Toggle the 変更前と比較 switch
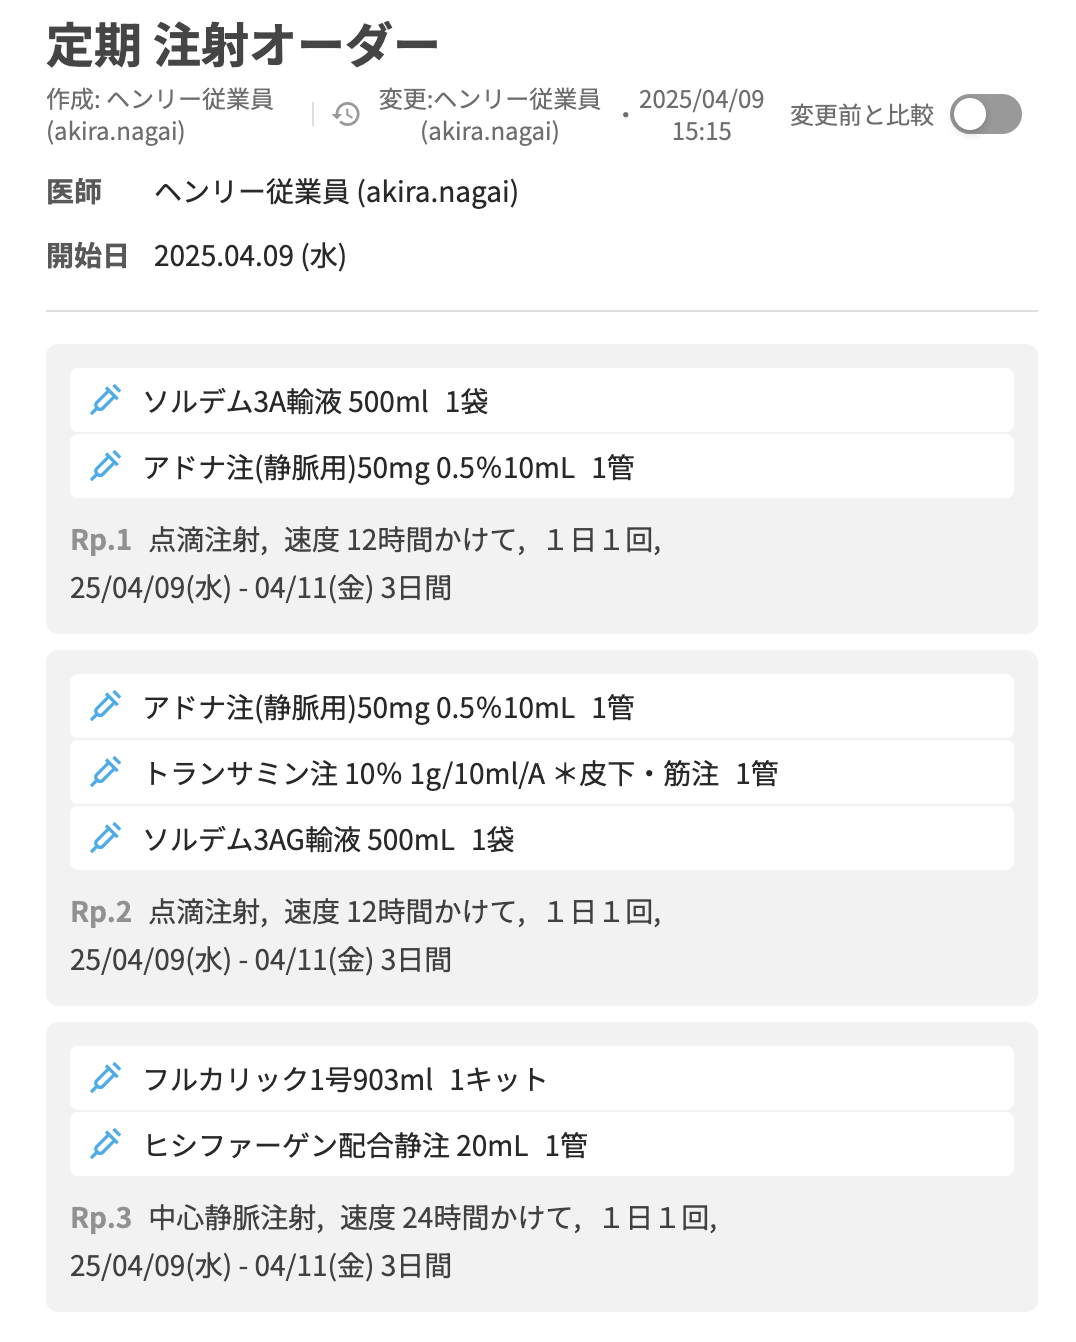The height and width of the screenshot is (1342, 1076). pyautogui.click(x=985, y=115)
